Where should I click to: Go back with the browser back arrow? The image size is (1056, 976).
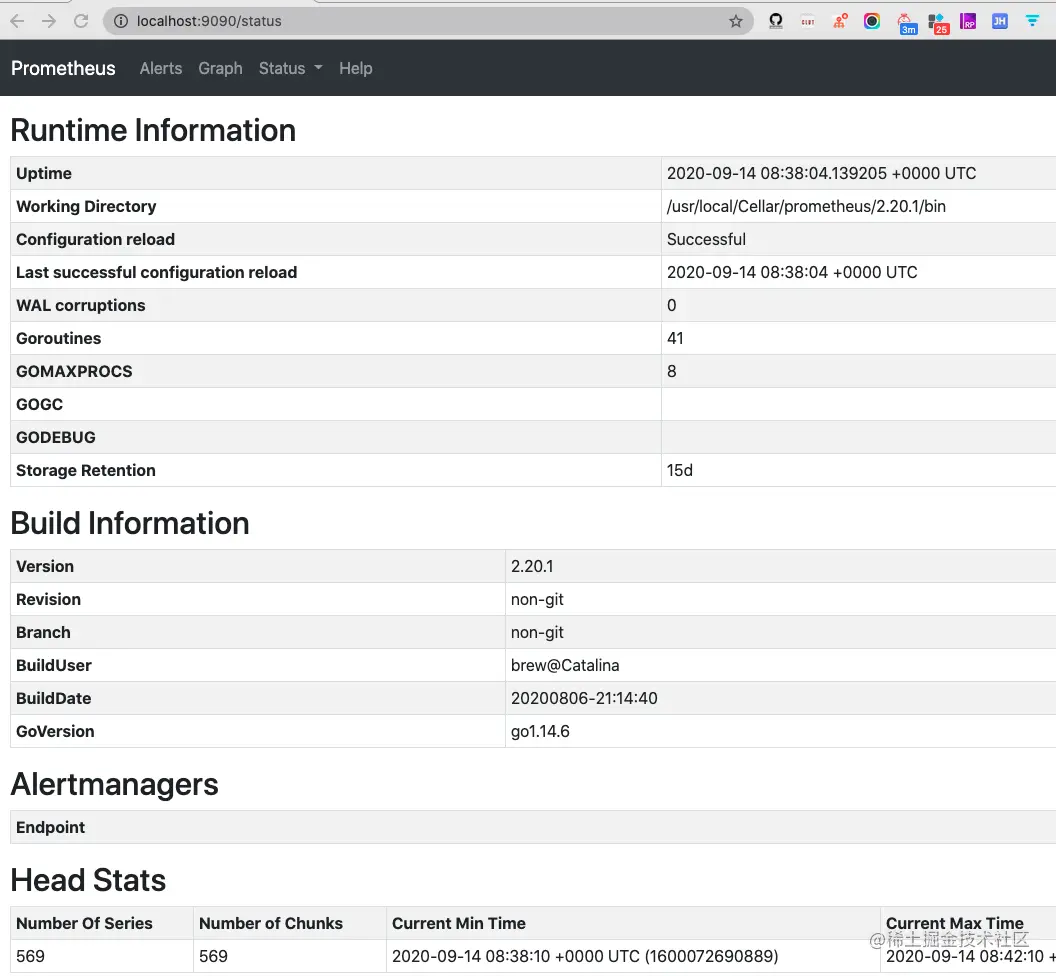click(x=18, y=21)
